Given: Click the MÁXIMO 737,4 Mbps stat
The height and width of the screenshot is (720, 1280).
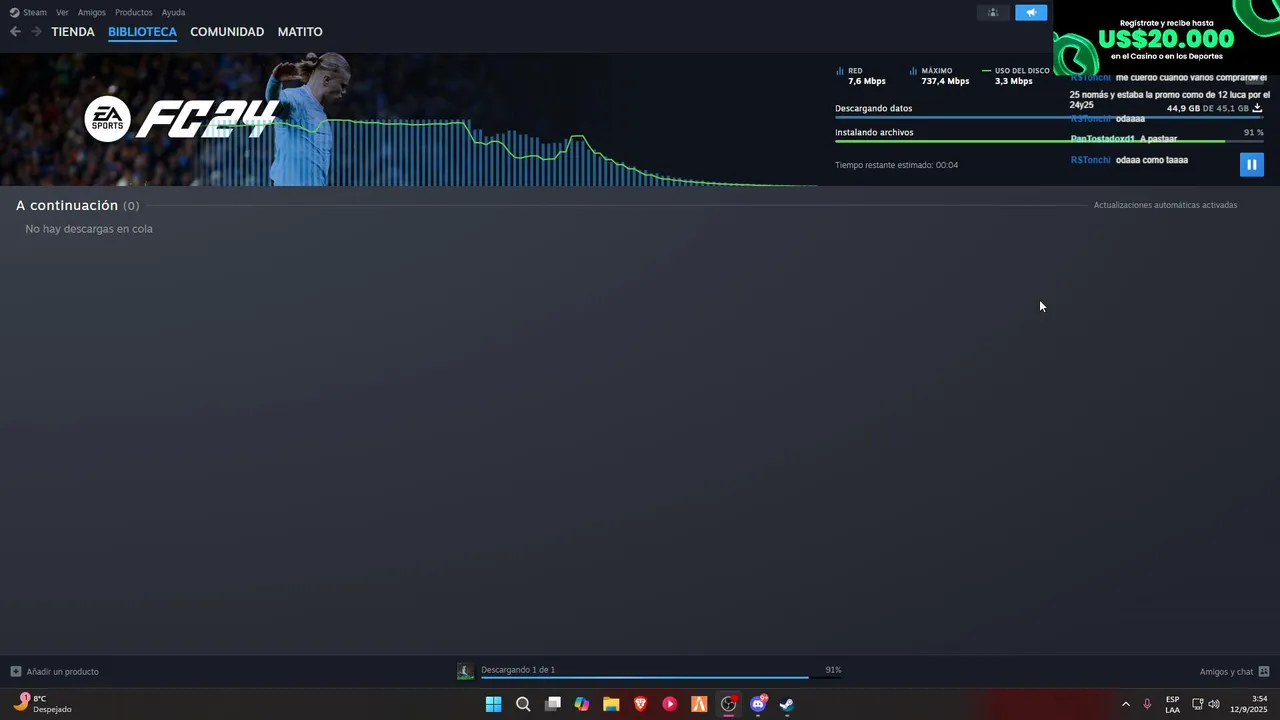Looking at the screenshot, I should 940,76.
